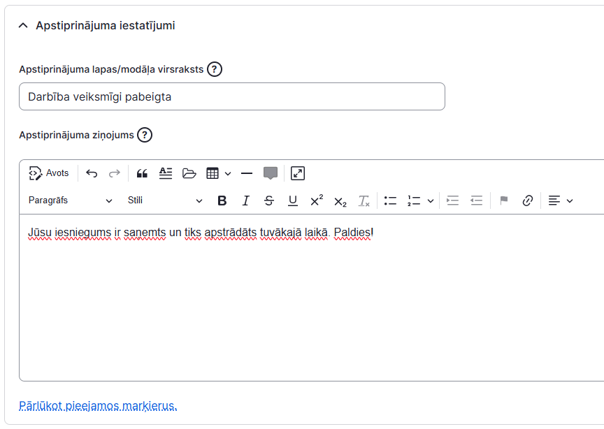The width and height of the screenshot is (604, 429).
Task: Open help for Apstiprinājuma ziņojums
Action: 145,135
